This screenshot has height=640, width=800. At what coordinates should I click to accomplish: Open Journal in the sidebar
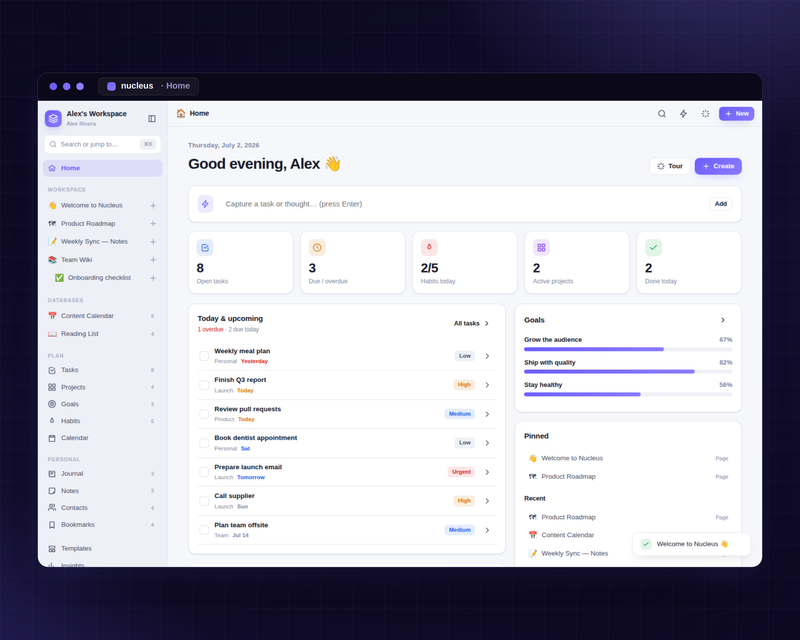(x=103, y=474)
